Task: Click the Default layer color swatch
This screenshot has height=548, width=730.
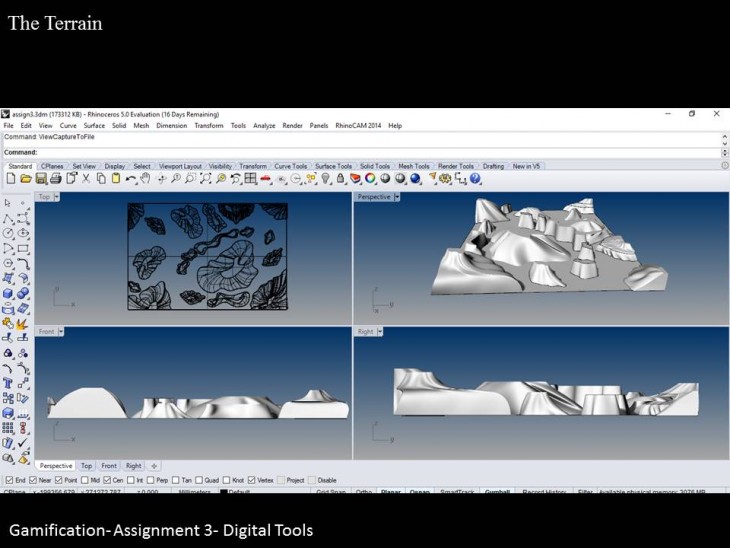Action: [224, 492]
